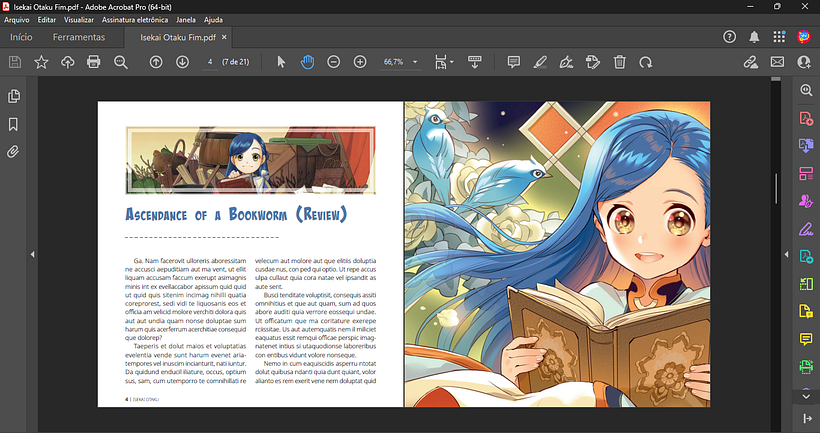Open the yellow page note tool
Viewport: 820px width, 433px height.
click(x=806, y=312)
